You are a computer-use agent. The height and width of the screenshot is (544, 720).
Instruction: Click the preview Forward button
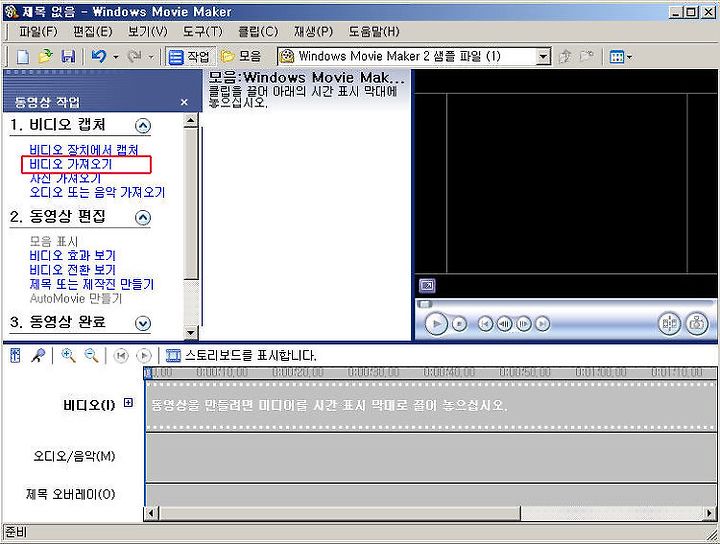tap(543, 324)
